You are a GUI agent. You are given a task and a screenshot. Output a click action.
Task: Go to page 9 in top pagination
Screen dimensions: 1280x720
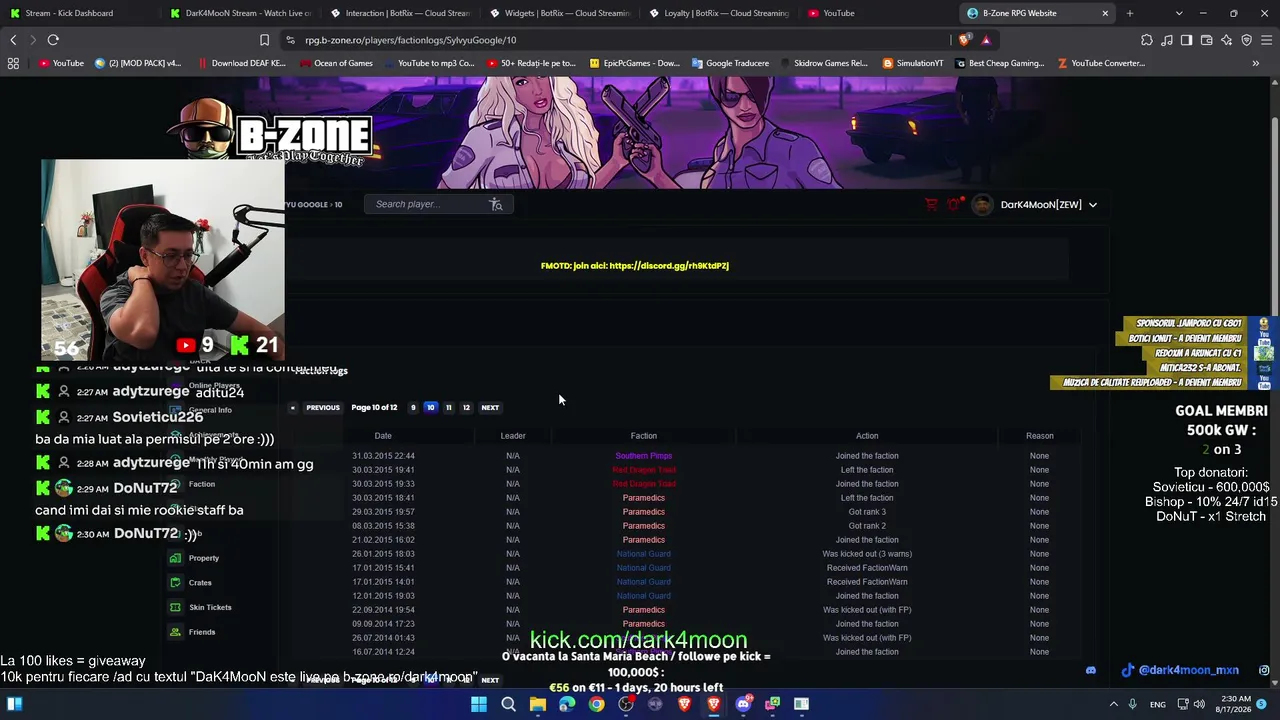pyautogui.click(x=413, y=408)
